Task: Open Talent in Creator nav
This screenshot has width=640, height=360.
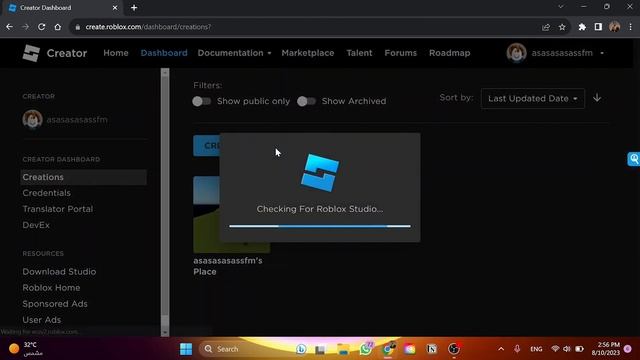Action: coord(359,53)
